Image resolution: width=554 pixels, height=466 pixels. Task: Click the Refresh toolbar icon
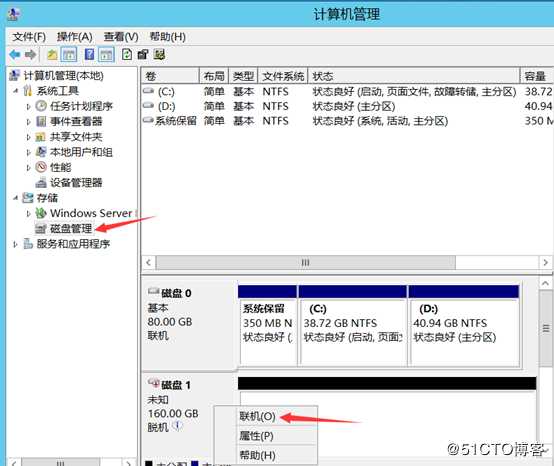pos(126,54)
